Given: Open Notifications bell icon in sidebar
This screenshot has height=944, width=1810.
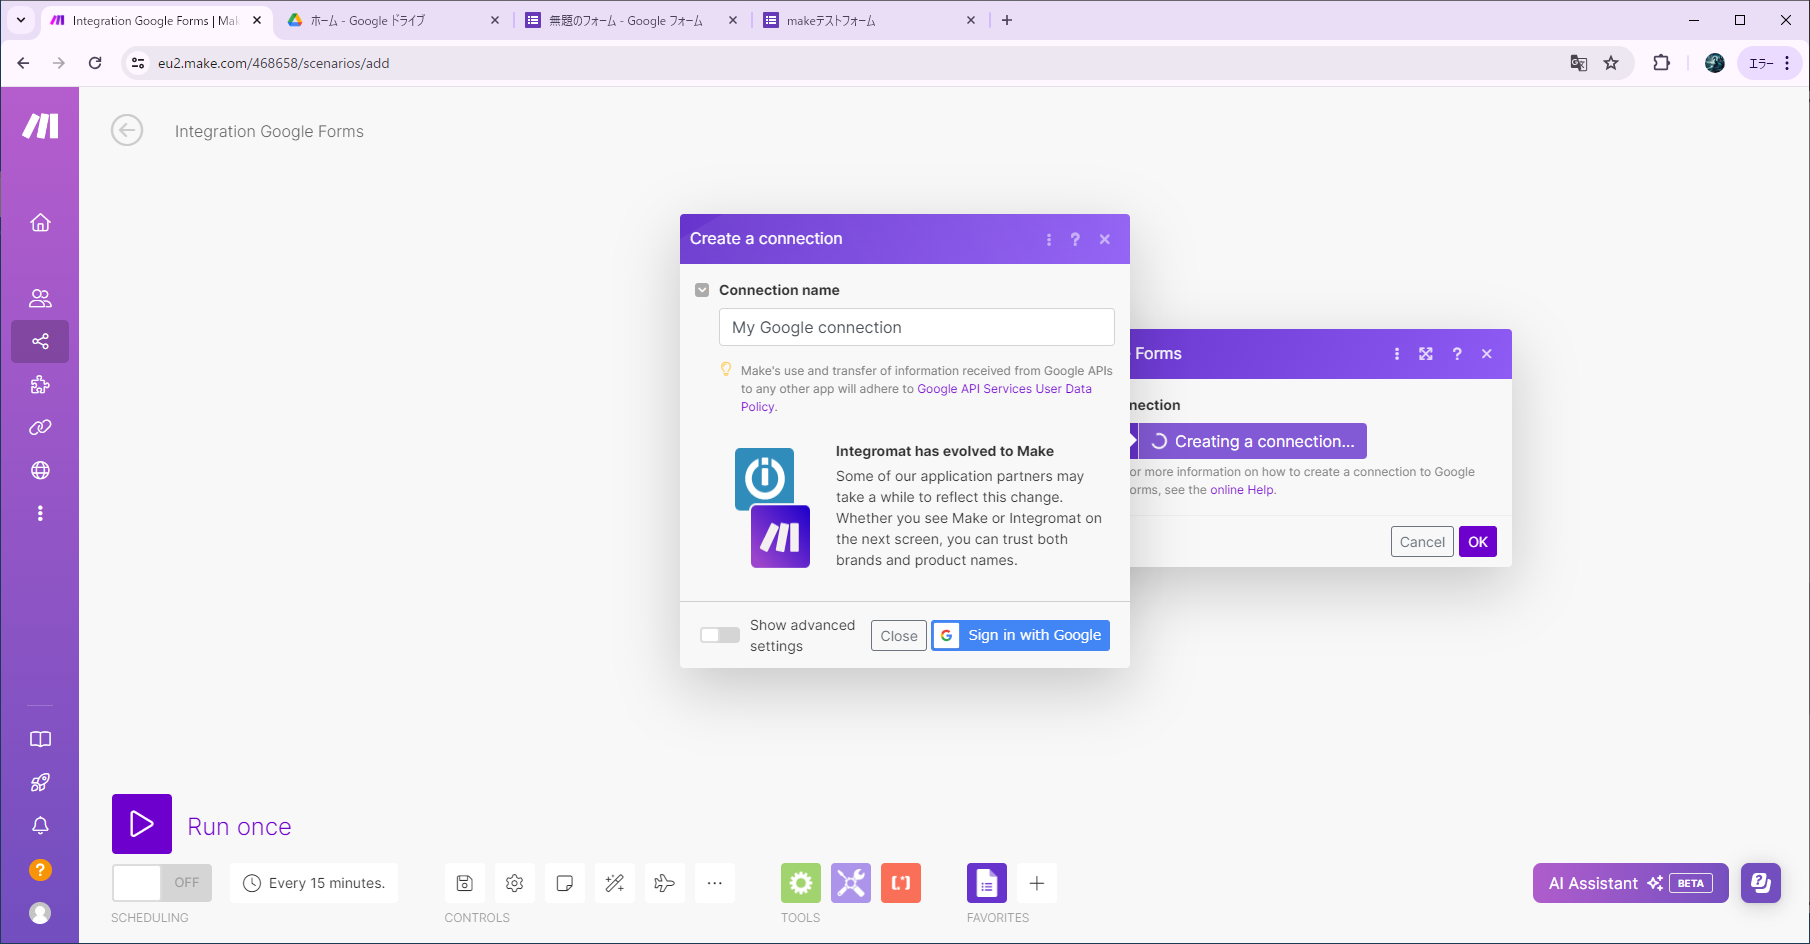Looking at the screenshot, I should (40, 826).
